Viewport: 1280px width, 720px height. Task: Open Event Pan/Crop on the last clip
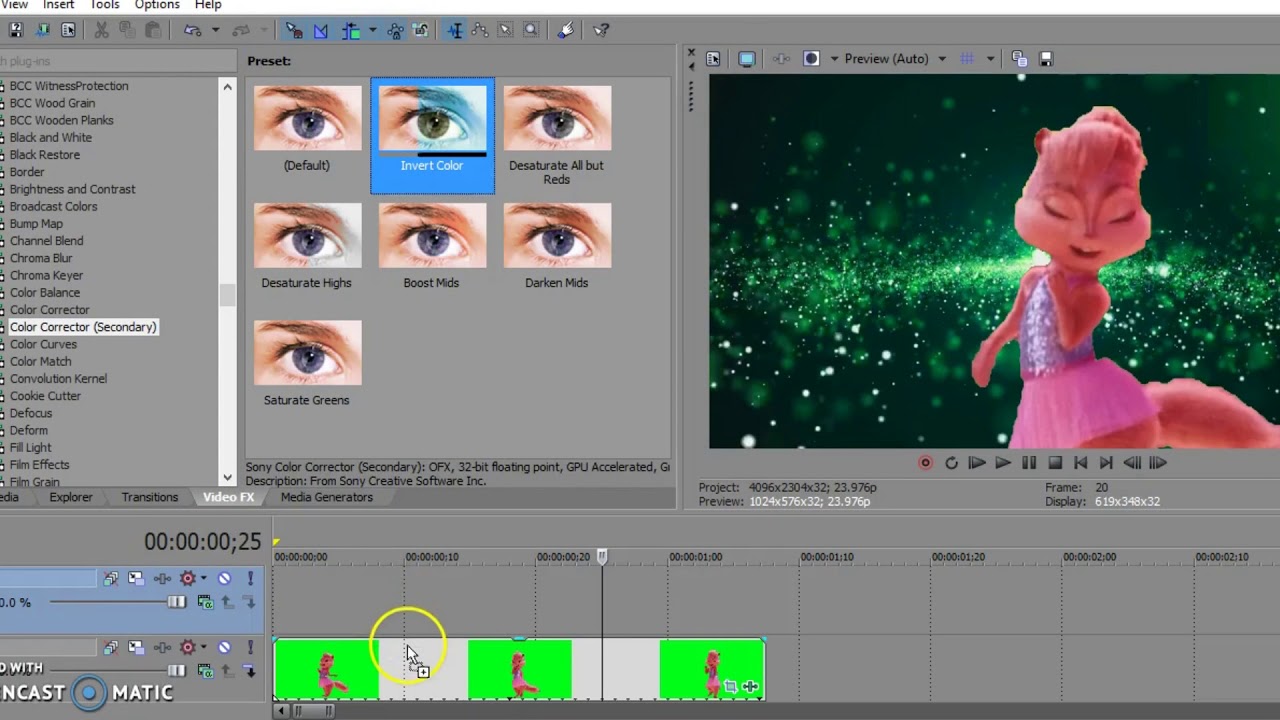click(731, 686)
